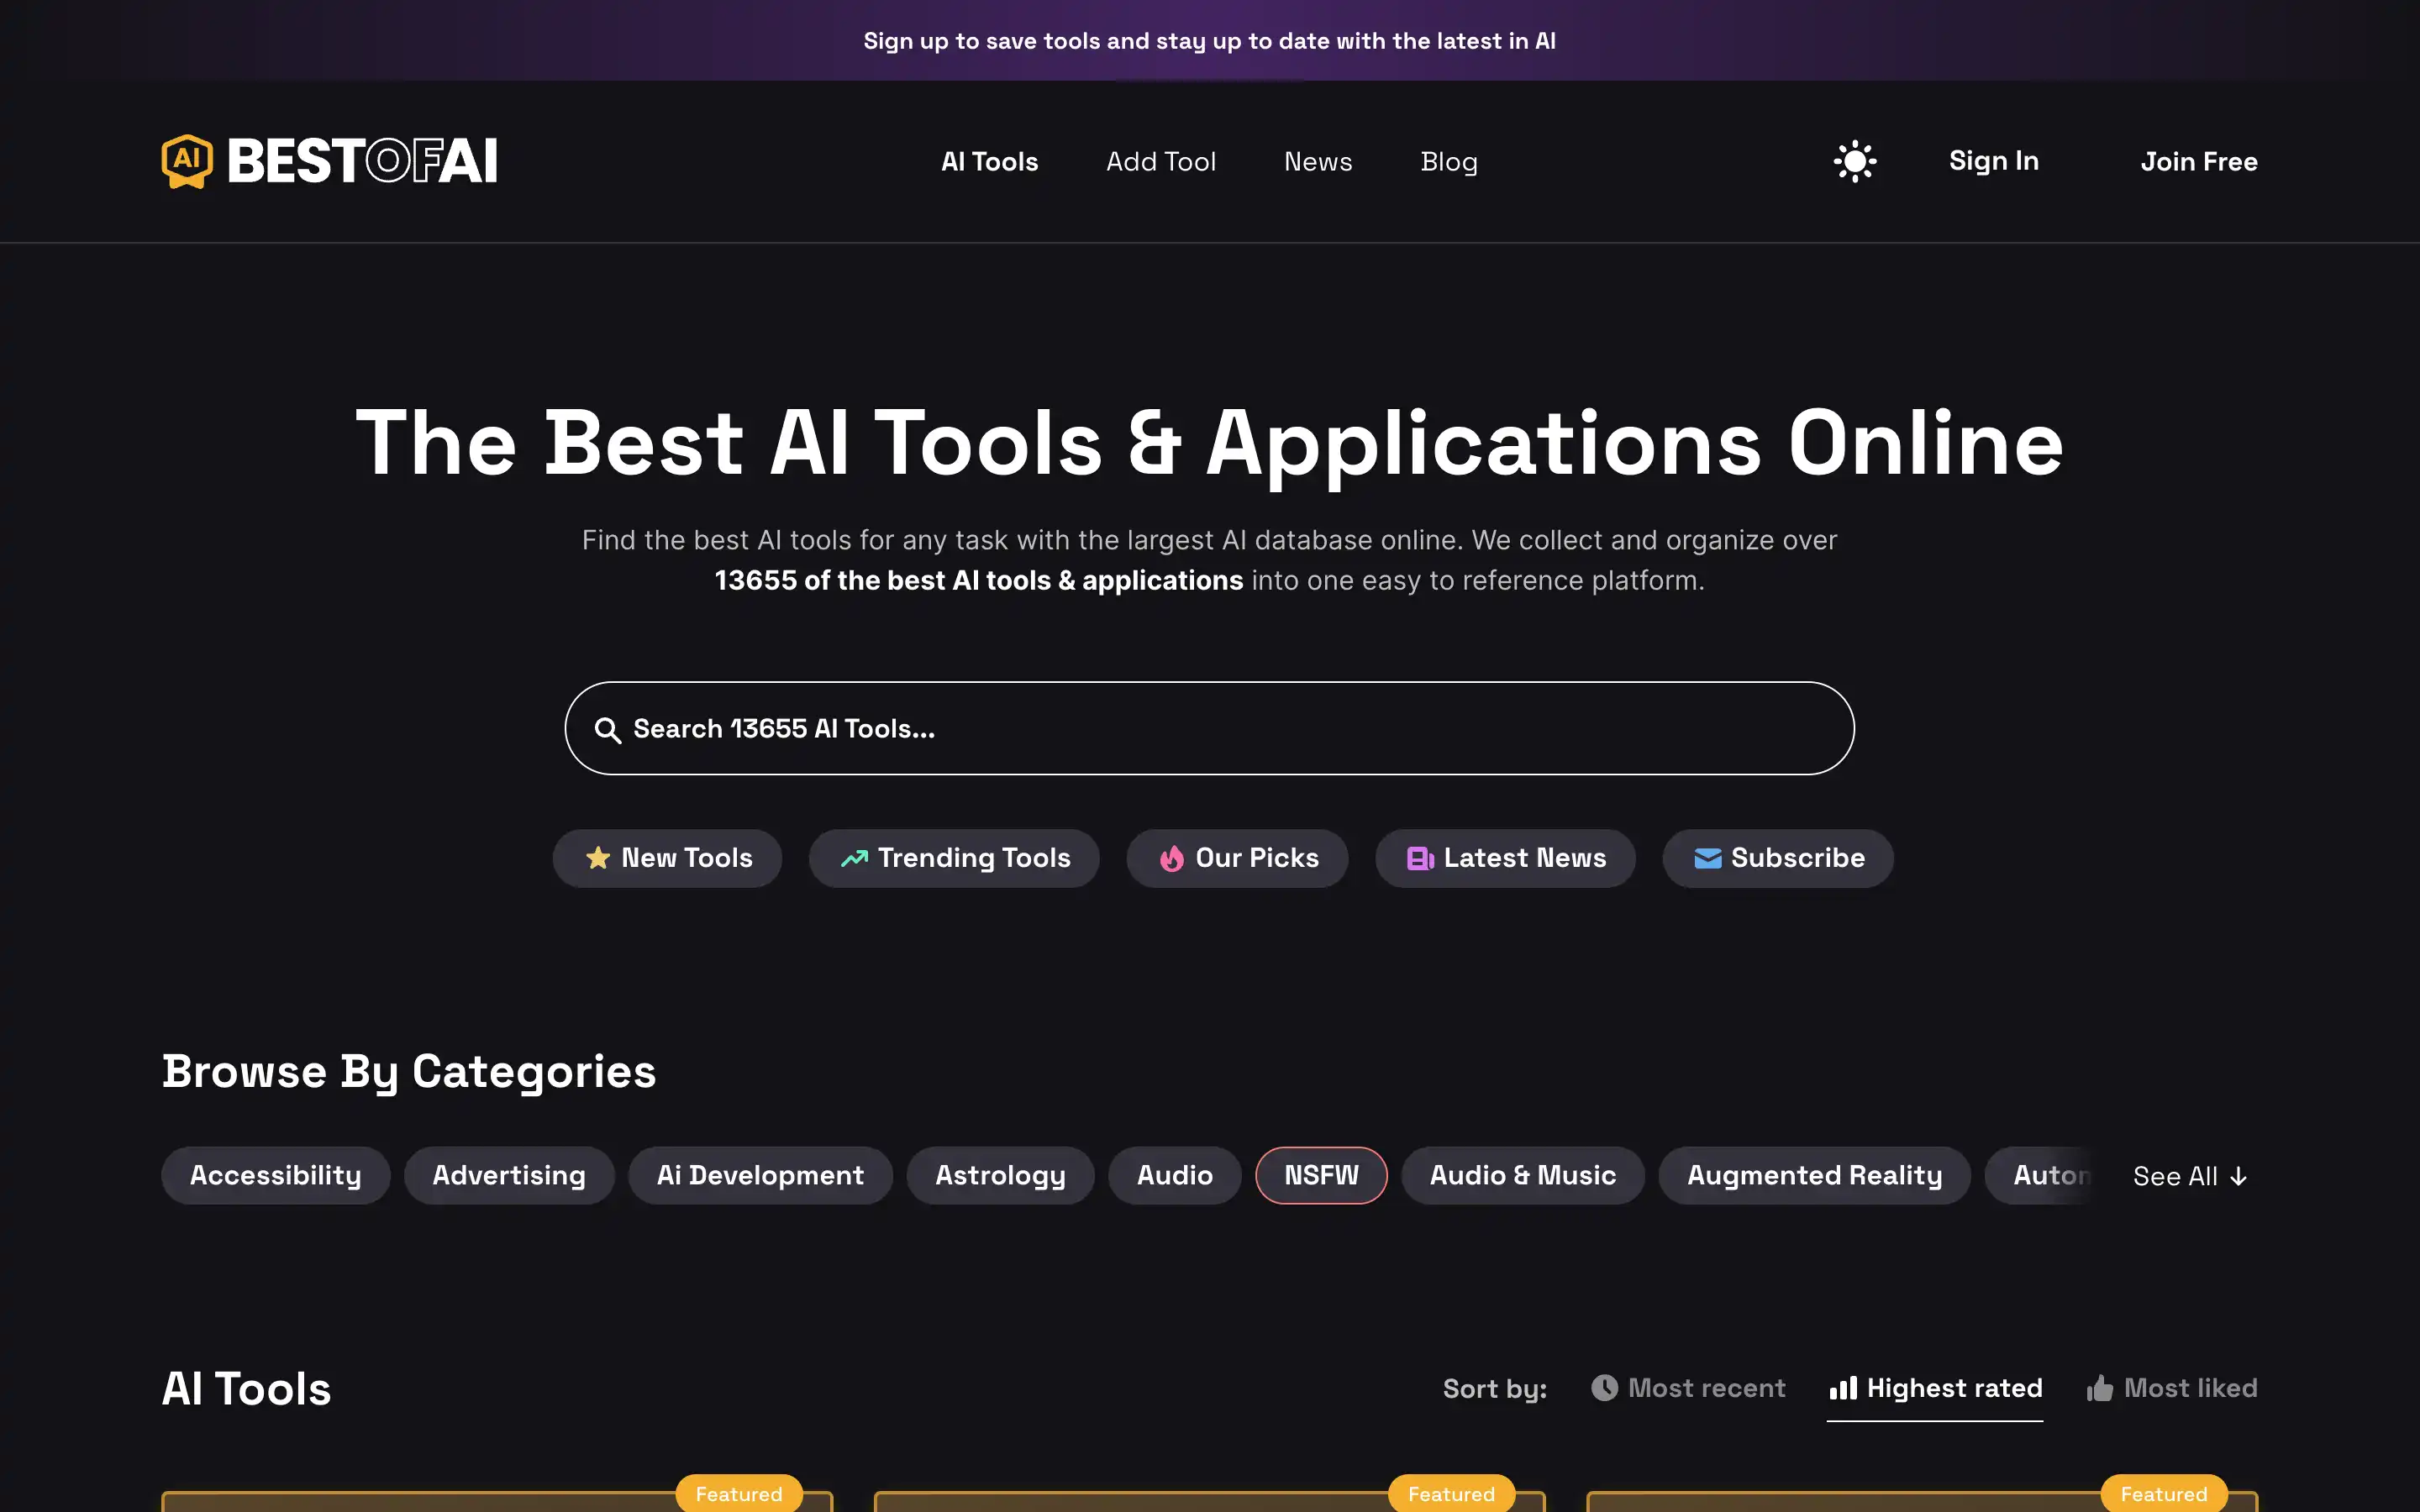Focus the Search 13655 AI Tools field
Image resolution: width=2420 pixels, height=1512 pixels.
(x=1209, y=728)
